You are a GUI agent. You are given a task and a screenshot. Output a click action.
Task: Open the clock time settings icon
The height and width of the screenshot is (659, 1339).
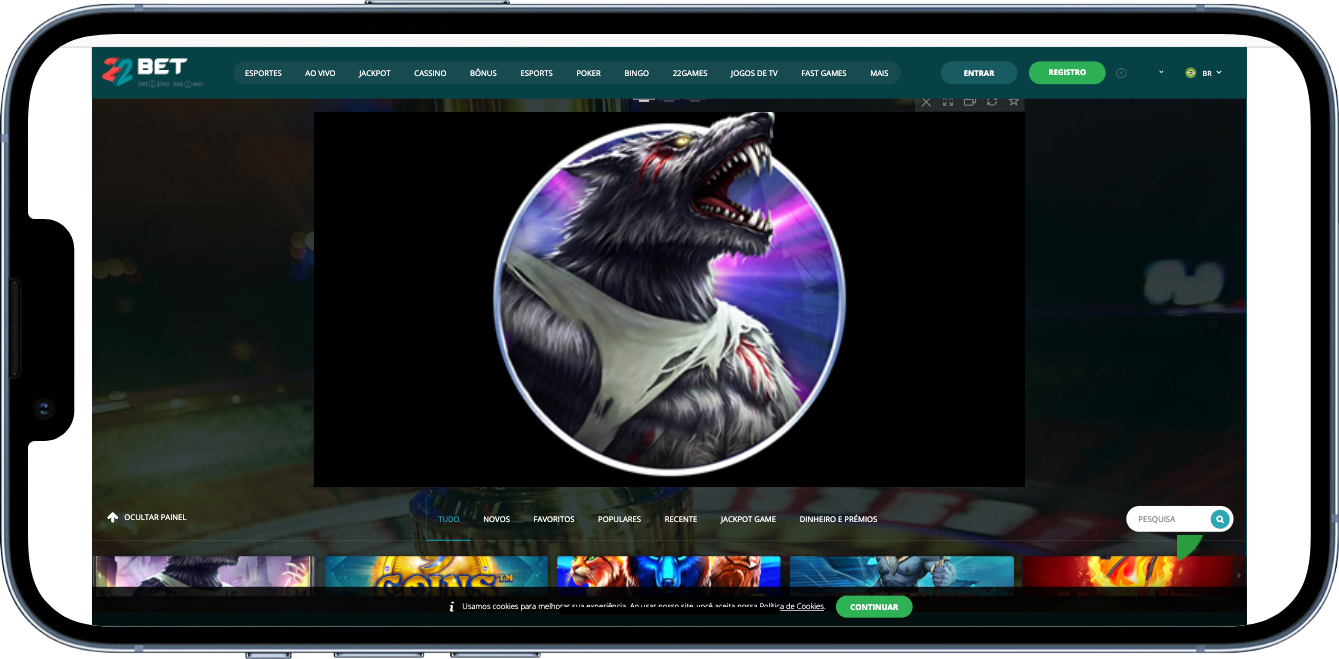click(x=1121, y=73)
